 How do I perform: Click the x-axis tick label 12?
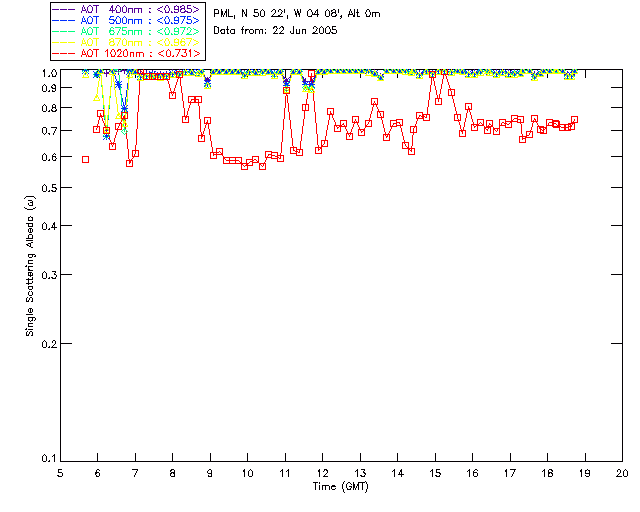[322, 473]
